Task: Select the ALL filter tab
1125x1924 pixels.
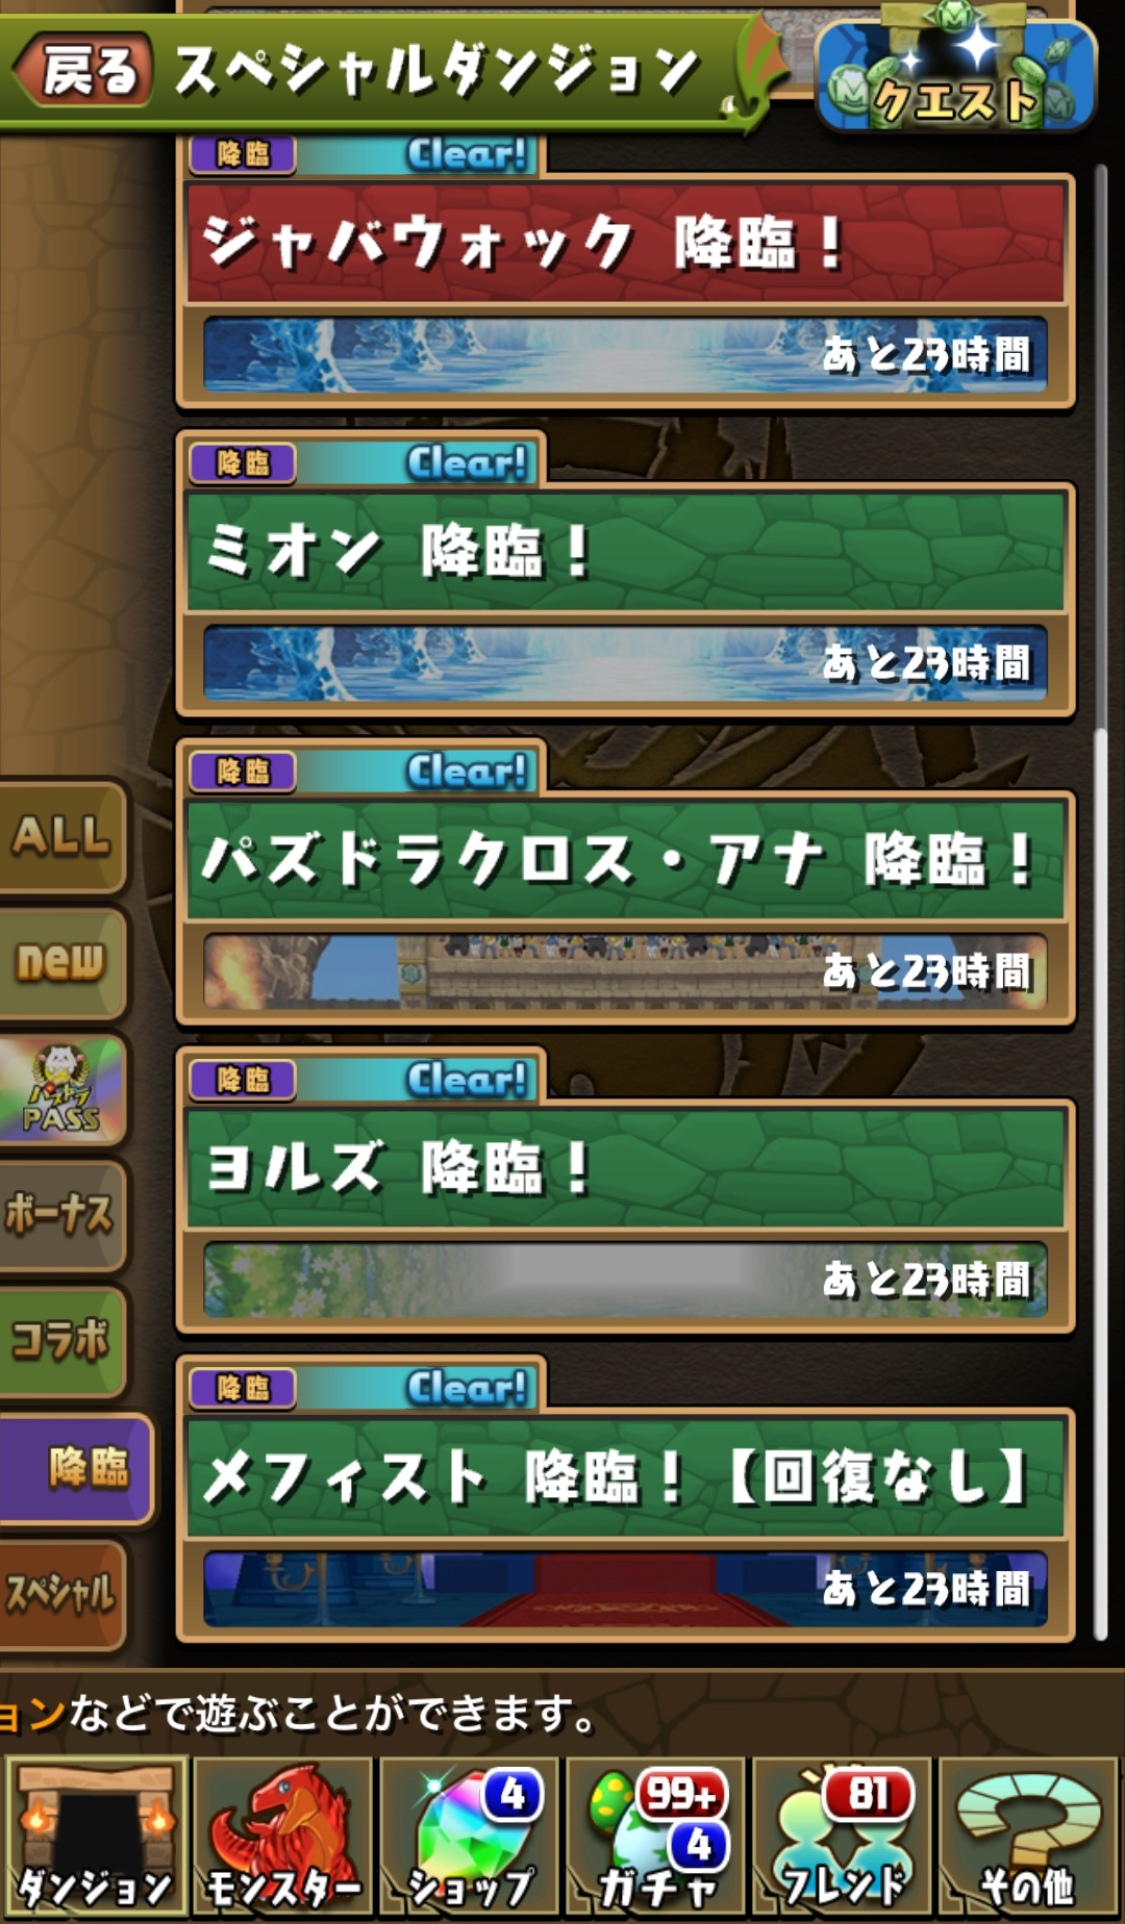Action: [x=62, y=836]
